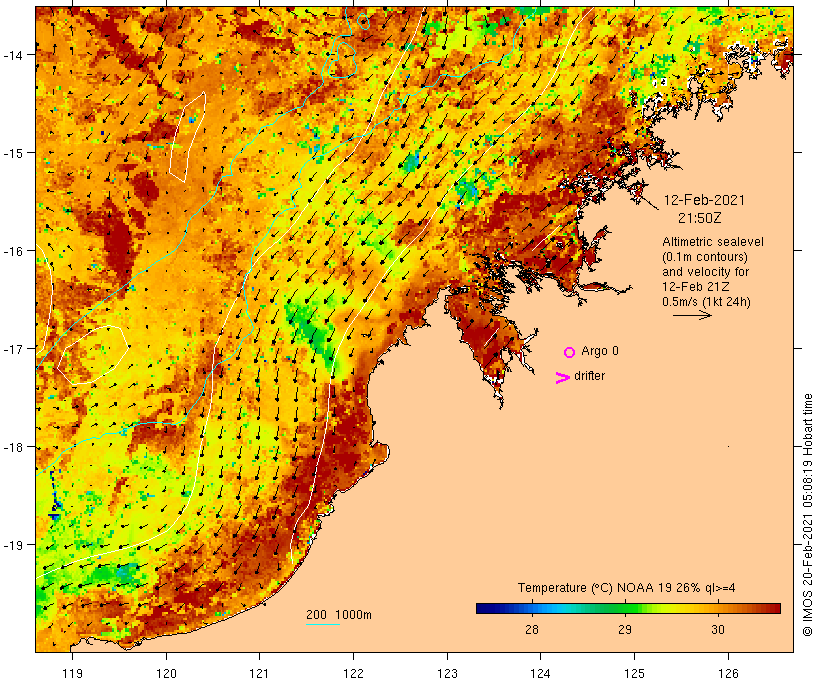
Task: Click the 'and velocity for' text line
Action: pyautogui.click(x=705, y=272)
